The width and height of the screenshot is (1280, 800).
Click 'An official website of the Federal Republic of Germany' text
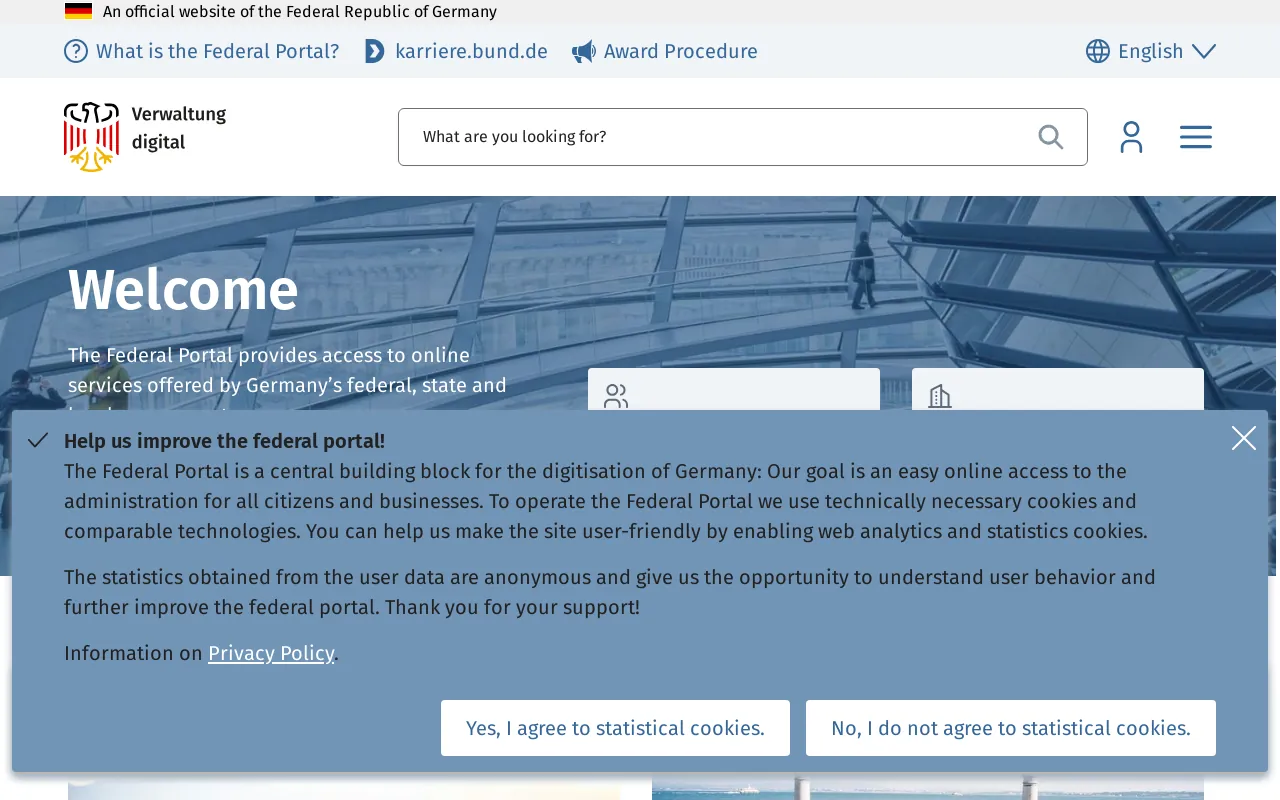pyautogui.click(x=300, y=12)
